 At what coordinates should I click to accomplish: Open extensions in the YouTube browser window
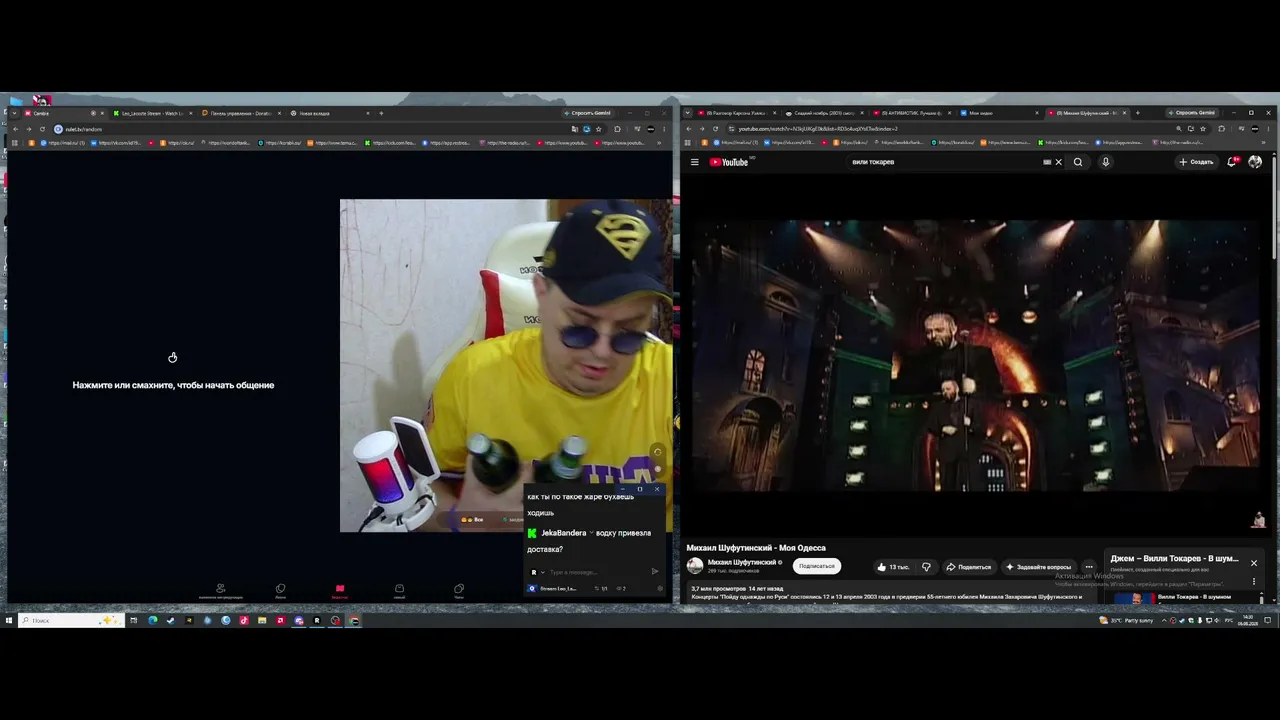pyautogui.click(x=1221, y=129)
